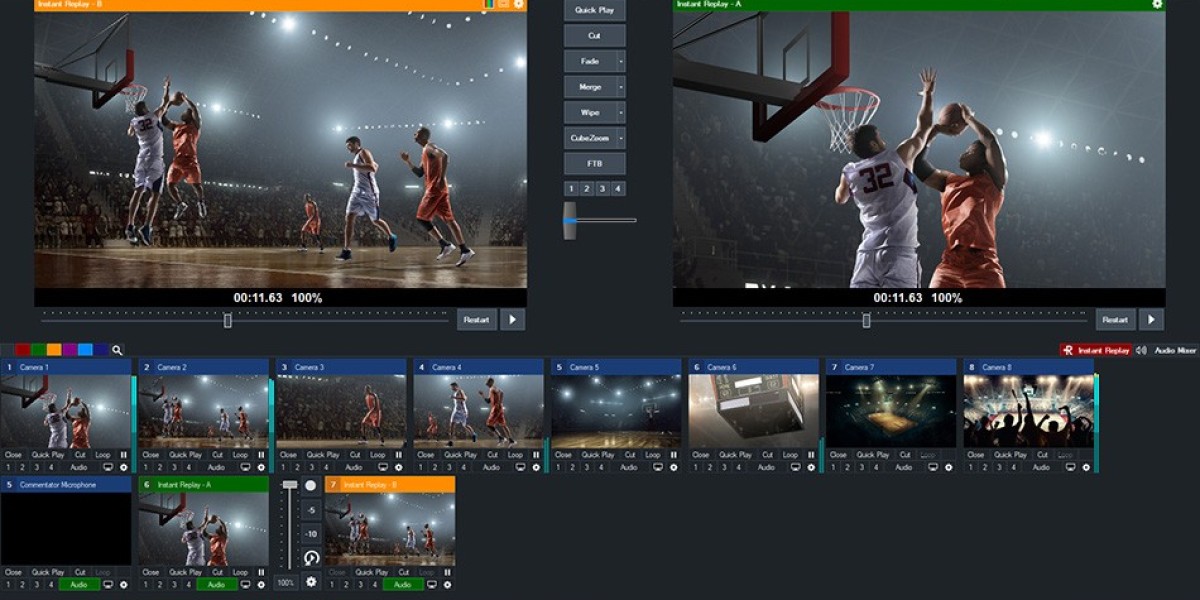This screenshot has width=1200, height=600.
Task: Pause Camera 6 input playback
Action: click(811, 455)
